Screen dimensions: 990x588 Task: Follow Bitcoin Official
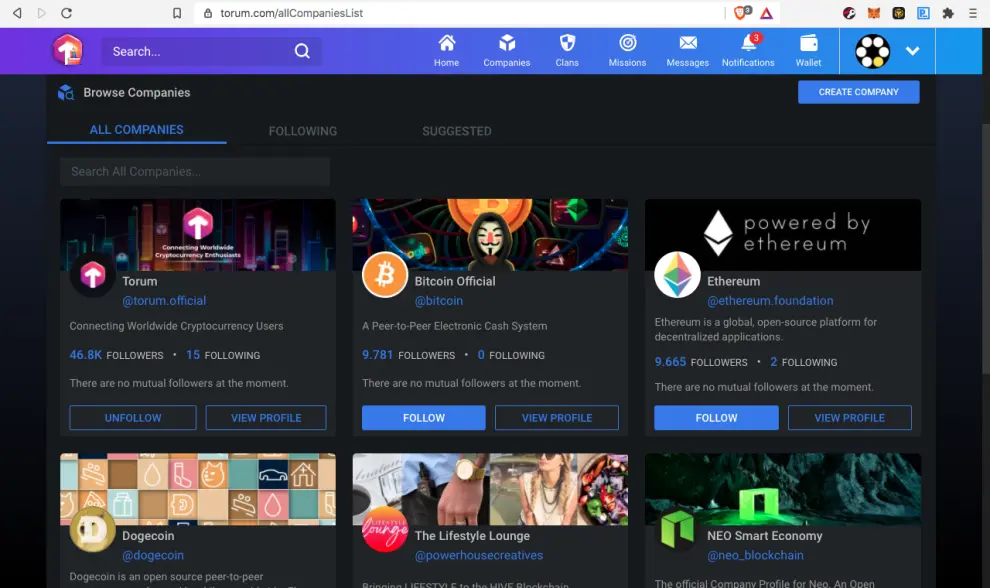424,418
